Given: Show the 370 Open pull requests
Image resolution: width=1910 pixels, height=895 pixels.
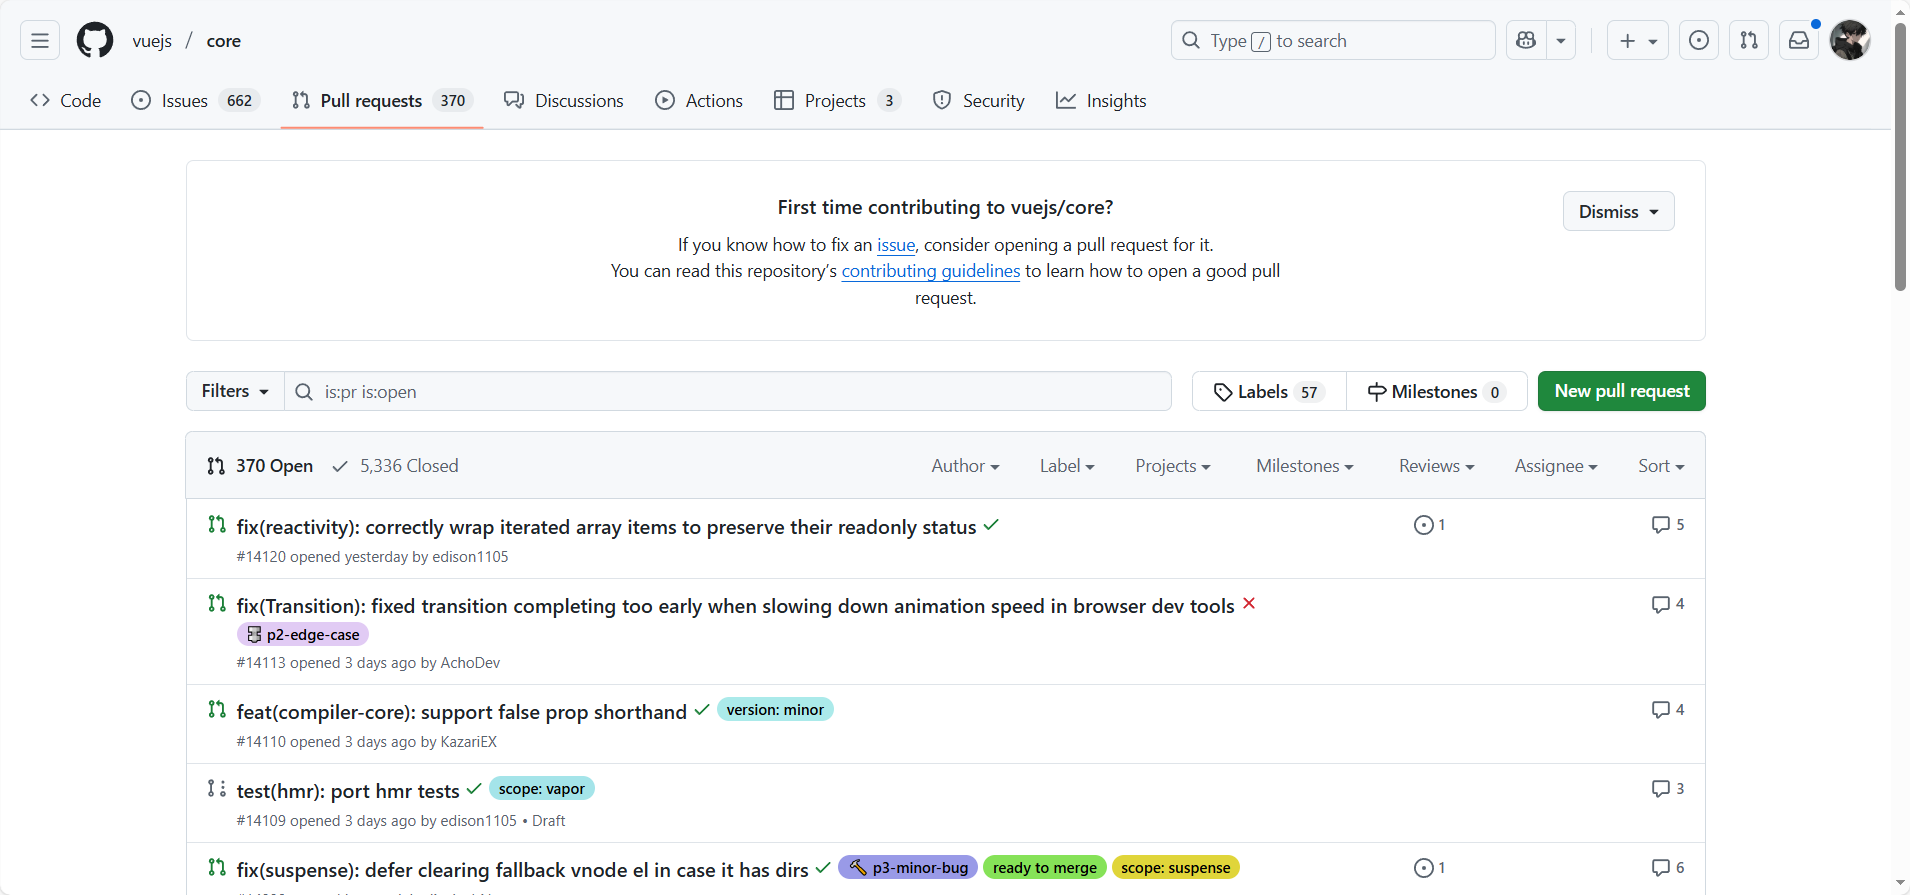Looking at the screenshot, I should (261, 466).
